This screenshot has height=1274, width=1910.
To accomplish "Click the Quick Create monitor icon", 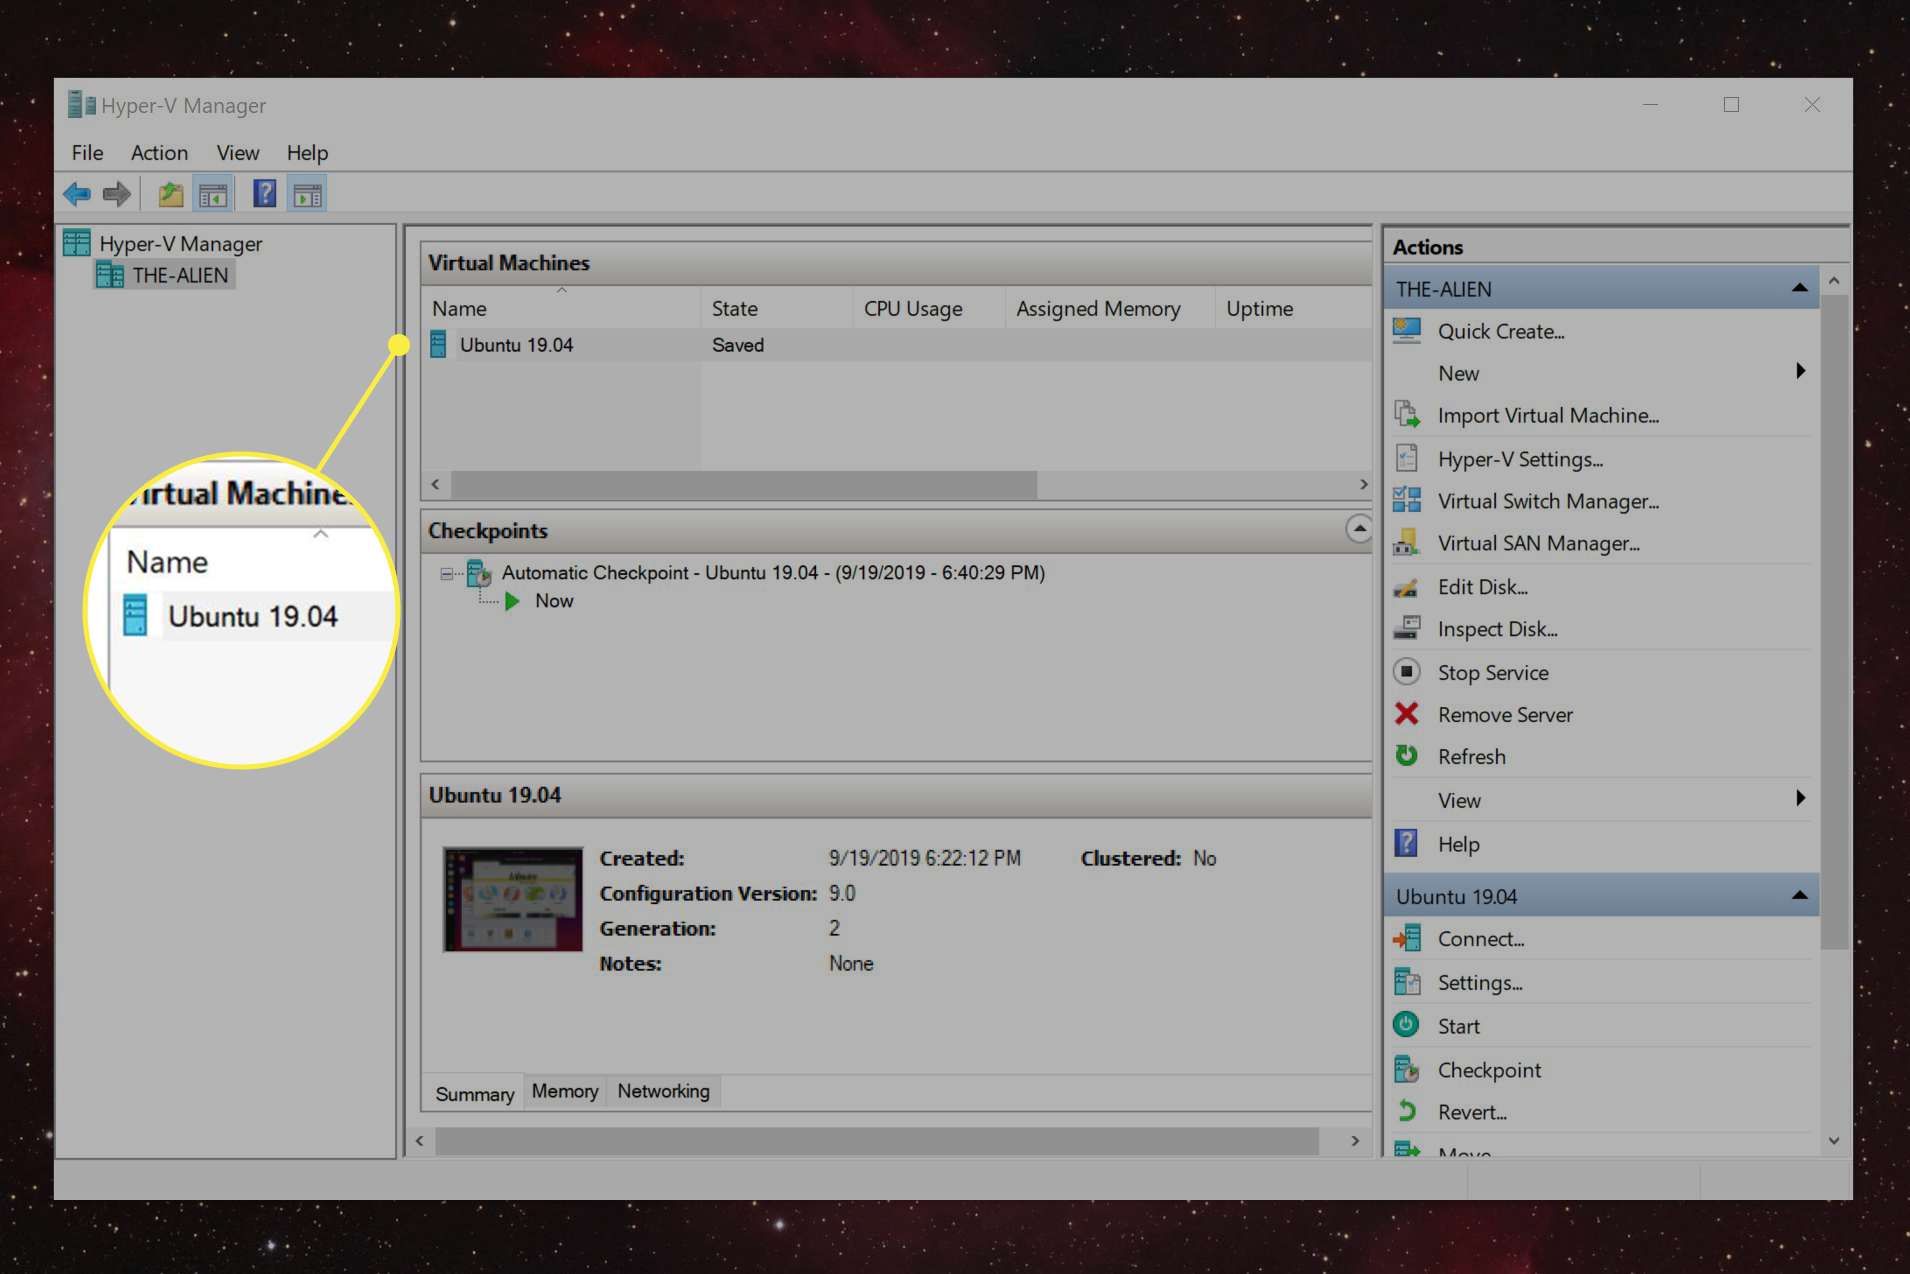I will pyautogui.click(x=1407, y=331).
